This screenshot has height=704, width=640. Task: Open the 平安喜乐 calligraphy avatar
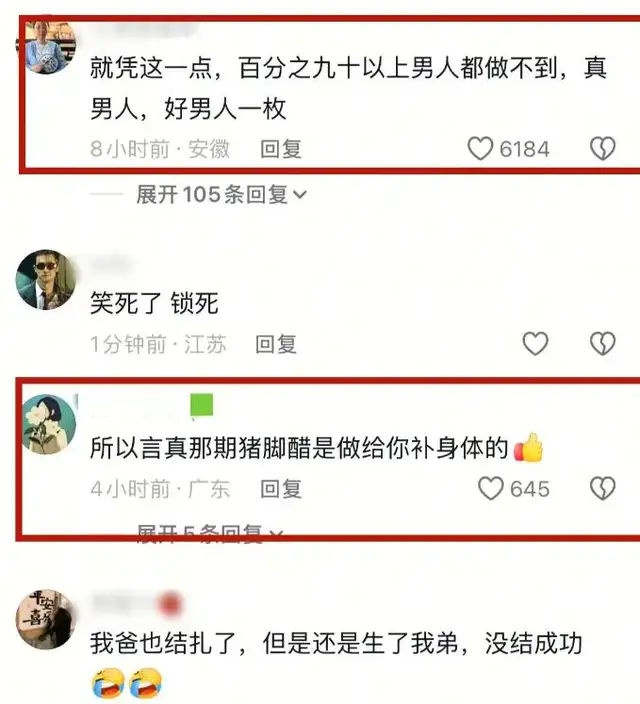[x=45, y=620]
